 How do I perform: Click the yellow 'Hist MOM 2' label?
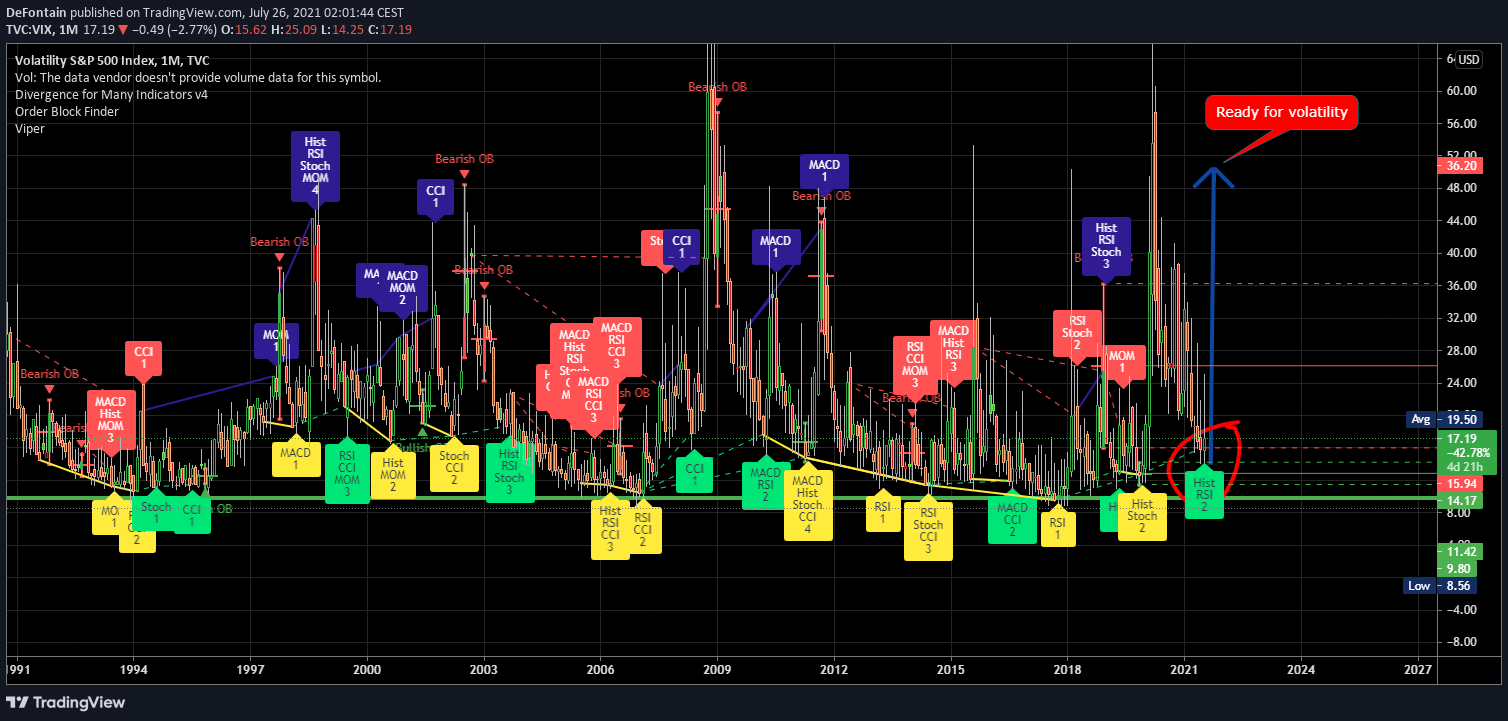coord(393,475)
